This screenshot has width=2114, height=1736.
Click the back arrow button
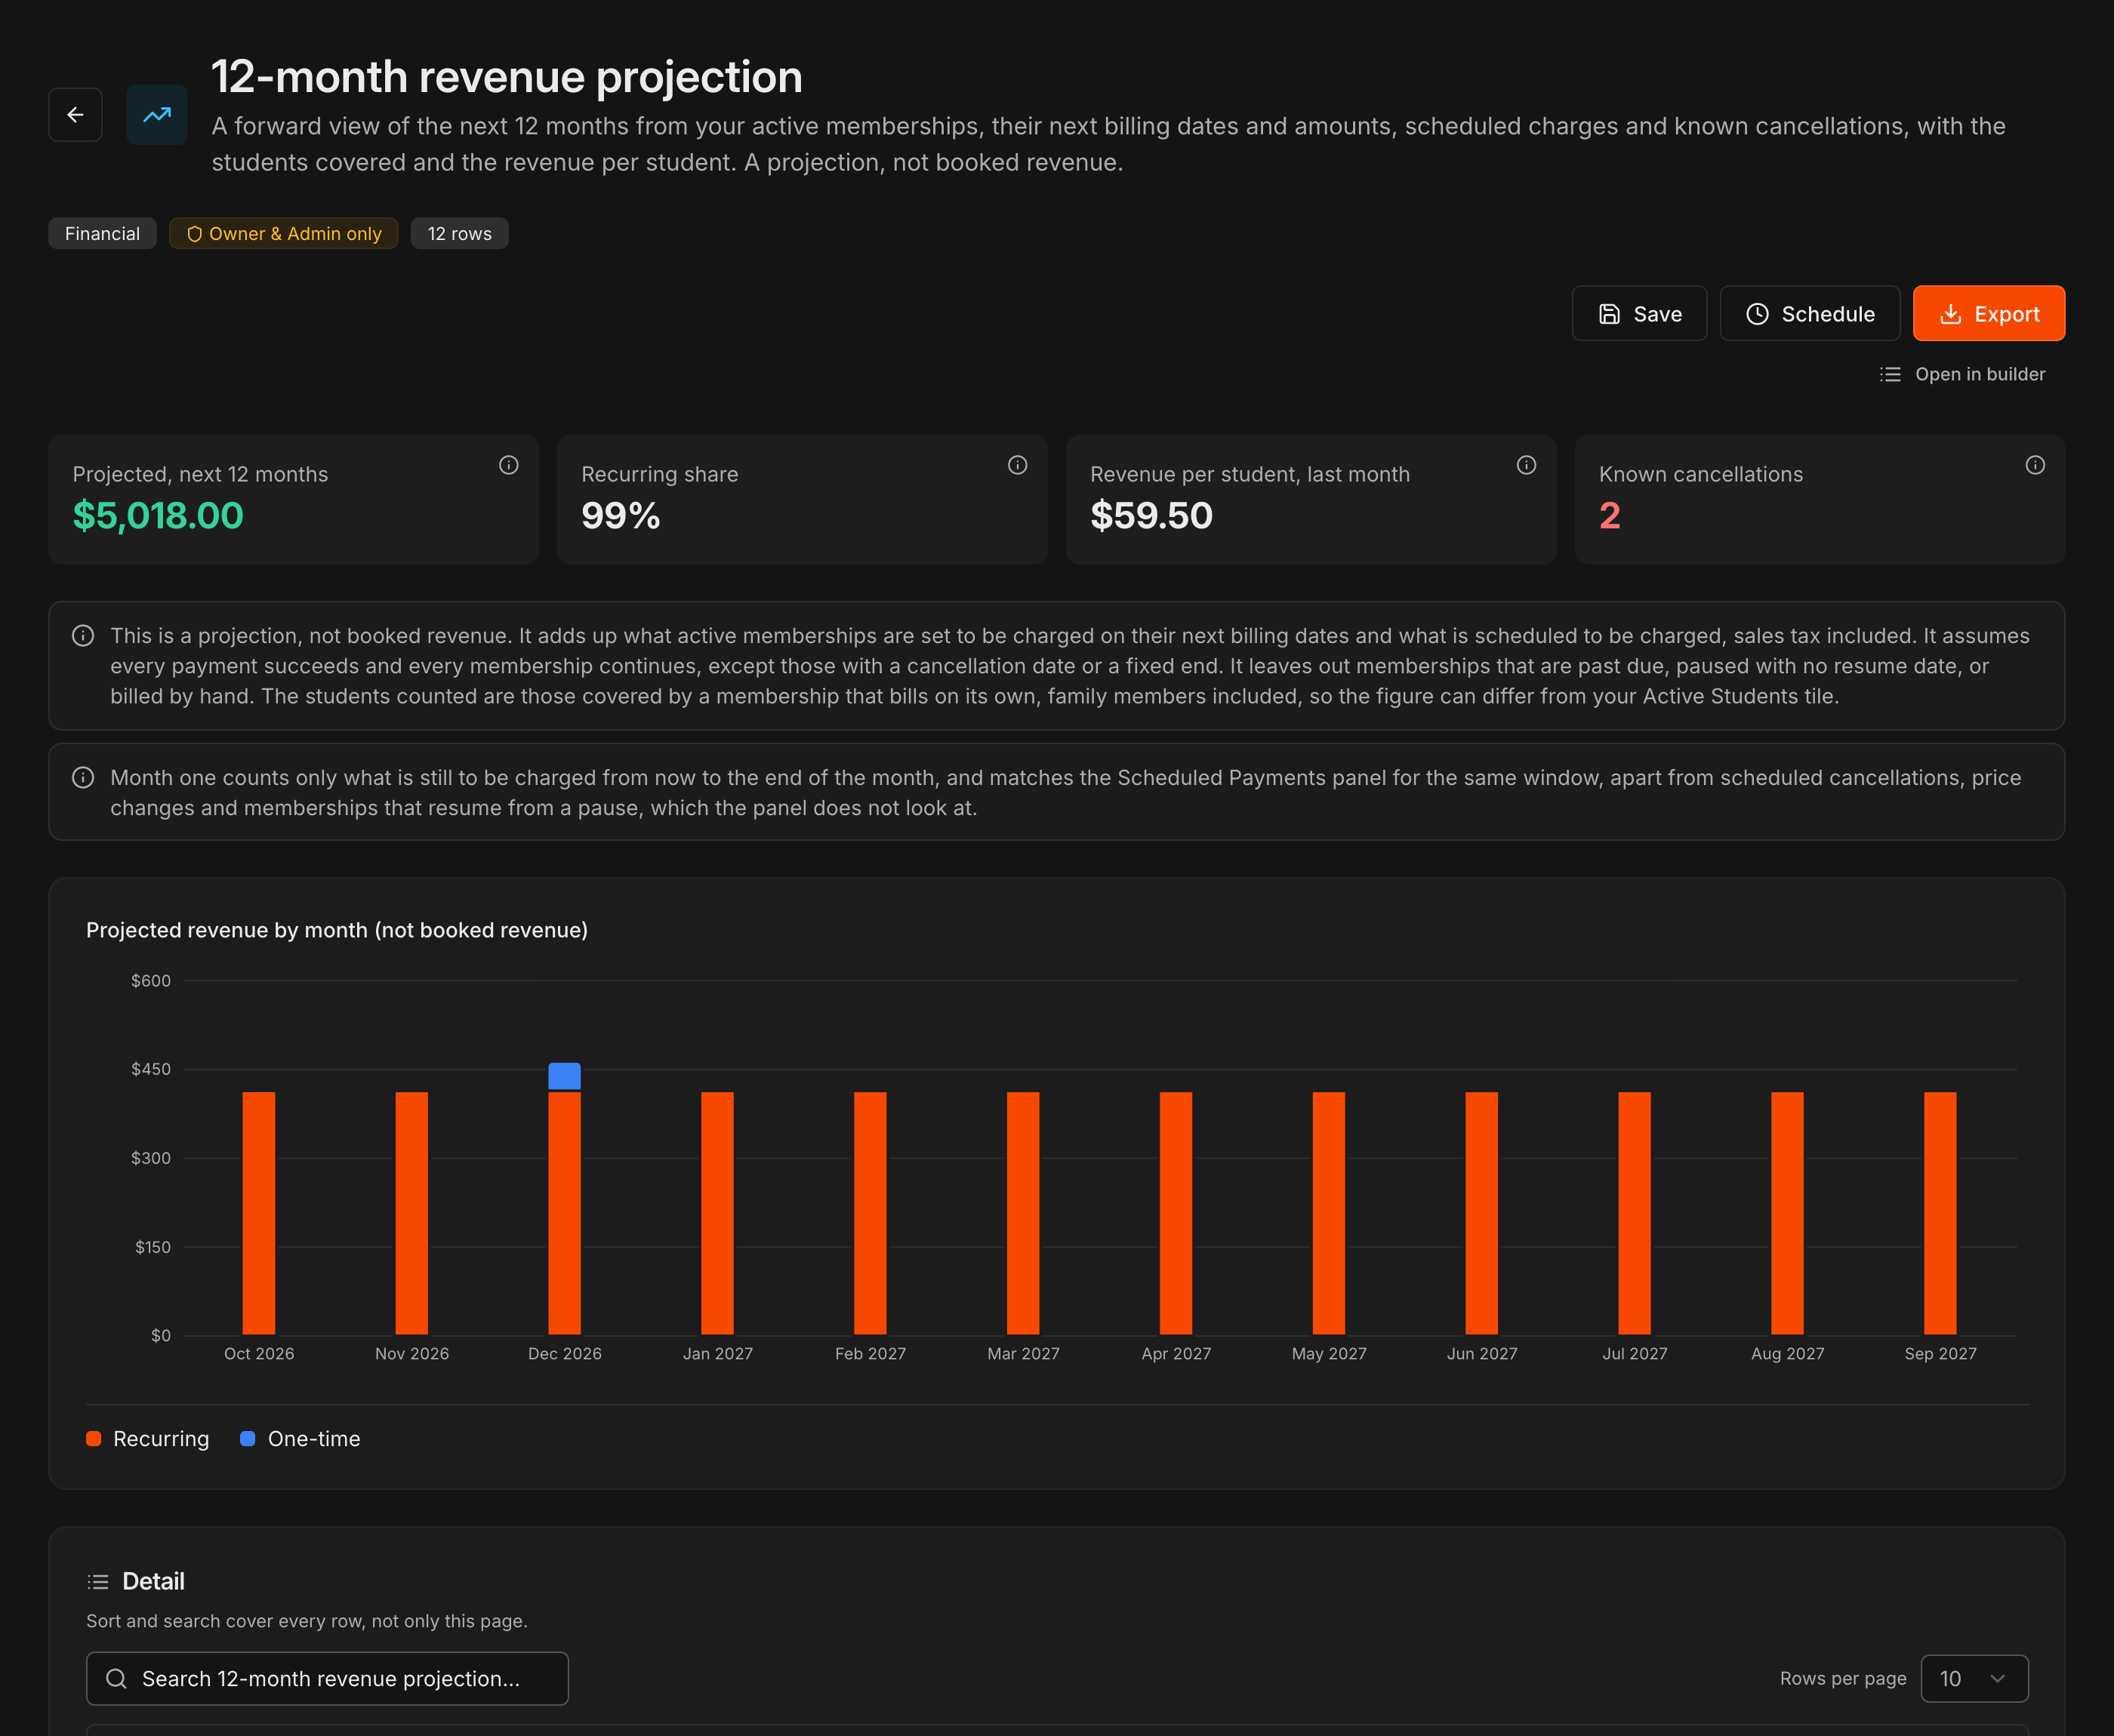click(75, 115)
